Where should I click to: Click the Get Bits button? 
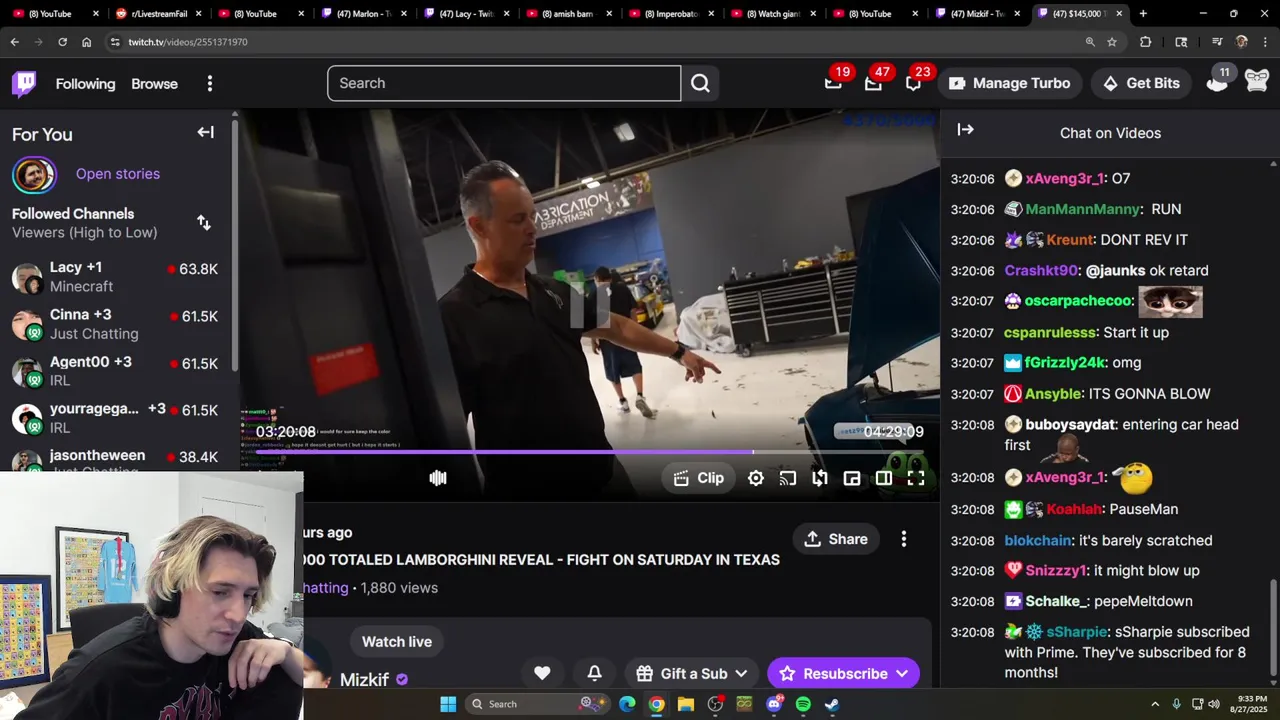click(x=1141, y=83)
